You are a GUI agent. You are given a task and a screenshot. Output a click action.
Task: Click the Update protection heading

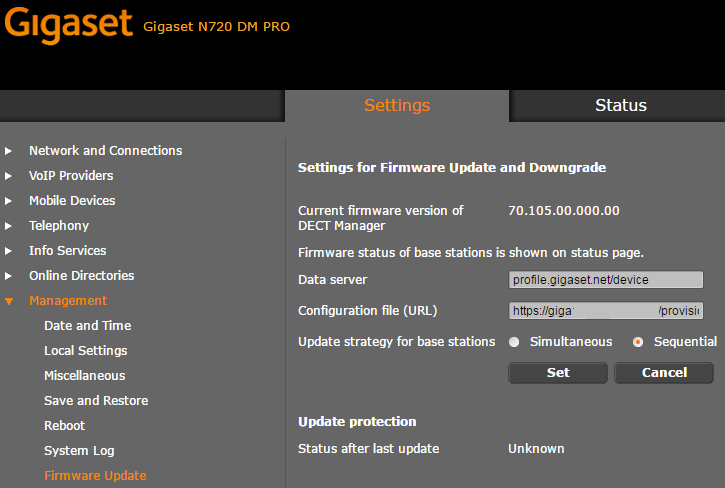pyautogui.click(x=357, y=421)
